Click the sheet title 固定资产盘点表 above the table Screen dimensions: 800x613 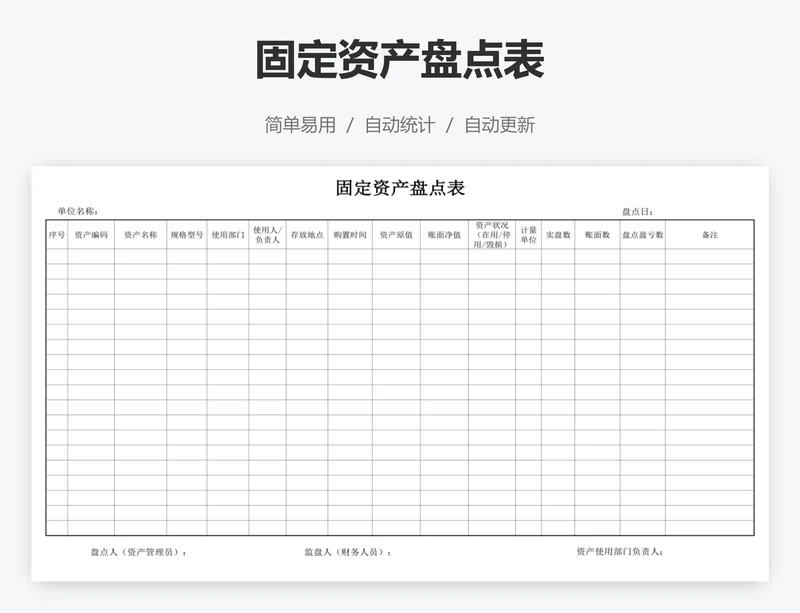[400, 188]
